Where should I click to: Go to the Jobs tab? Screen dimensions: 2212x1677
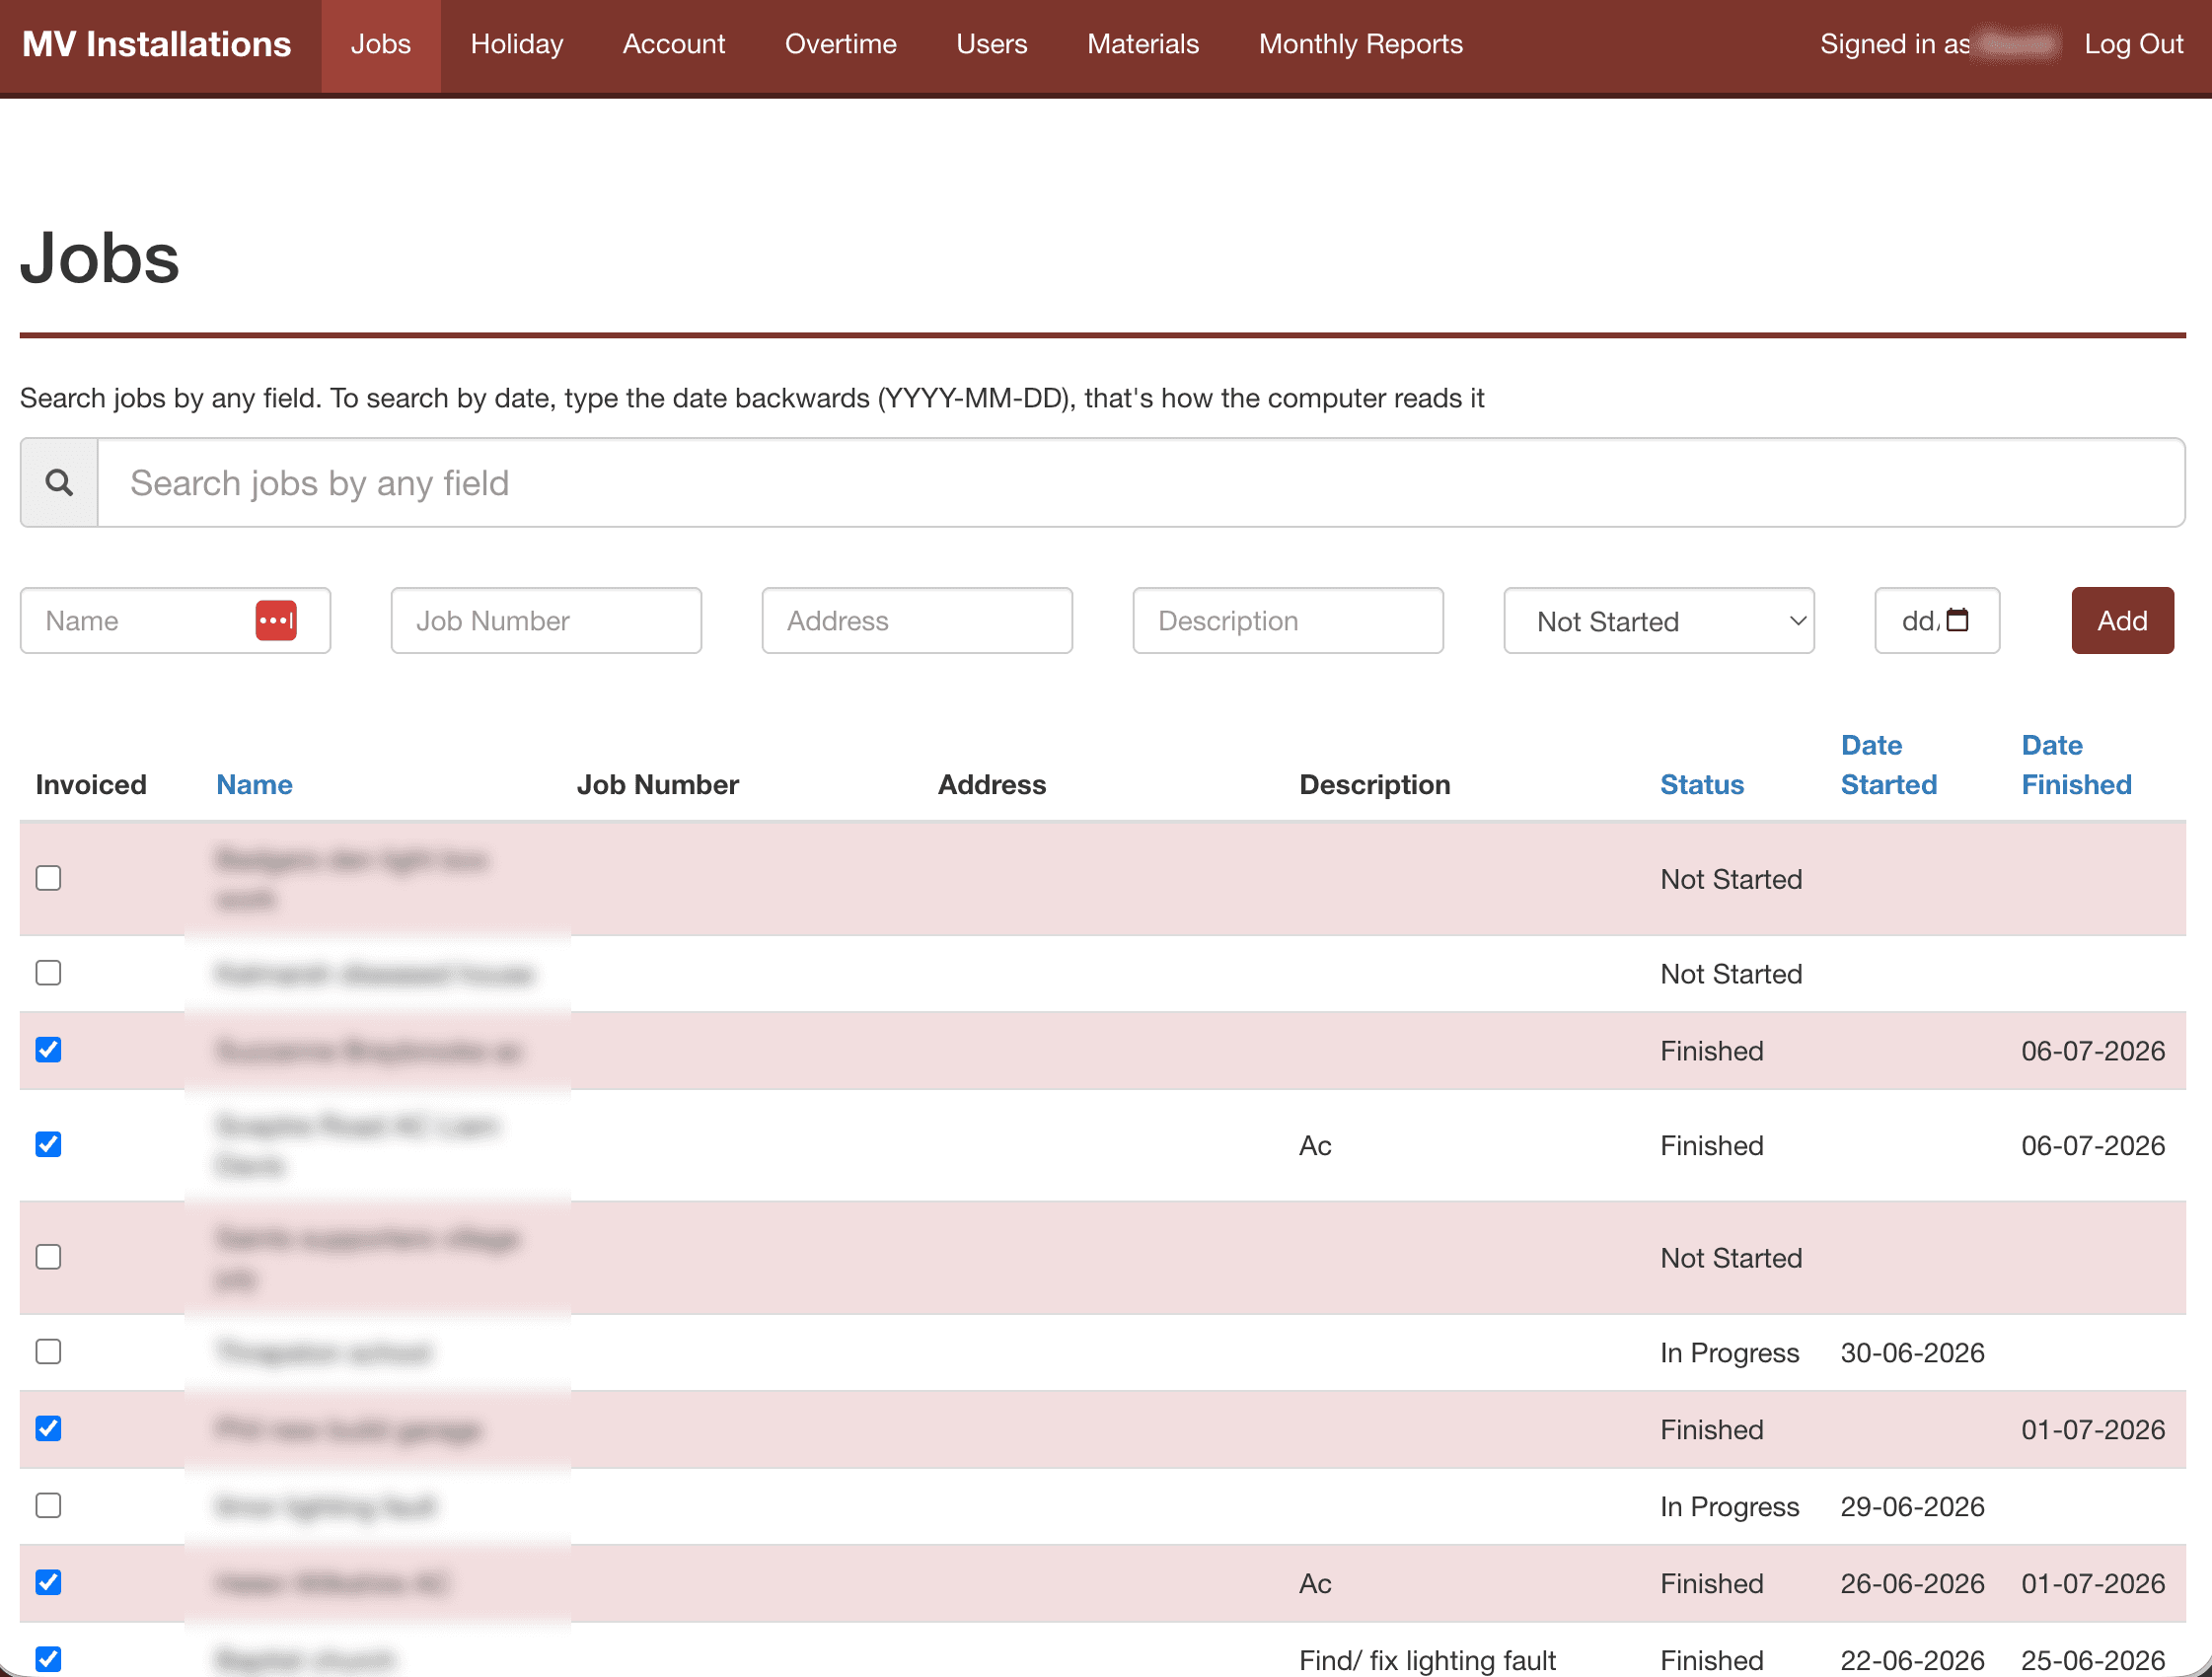click(x=380, y=45)
